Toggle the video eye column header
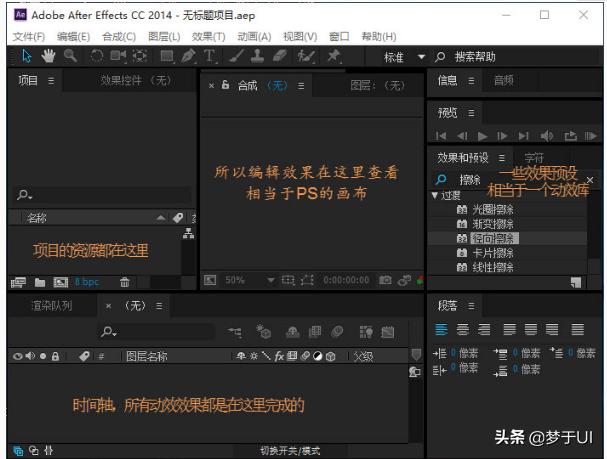Viewport: 607px width, 459px height. (18, 356)
